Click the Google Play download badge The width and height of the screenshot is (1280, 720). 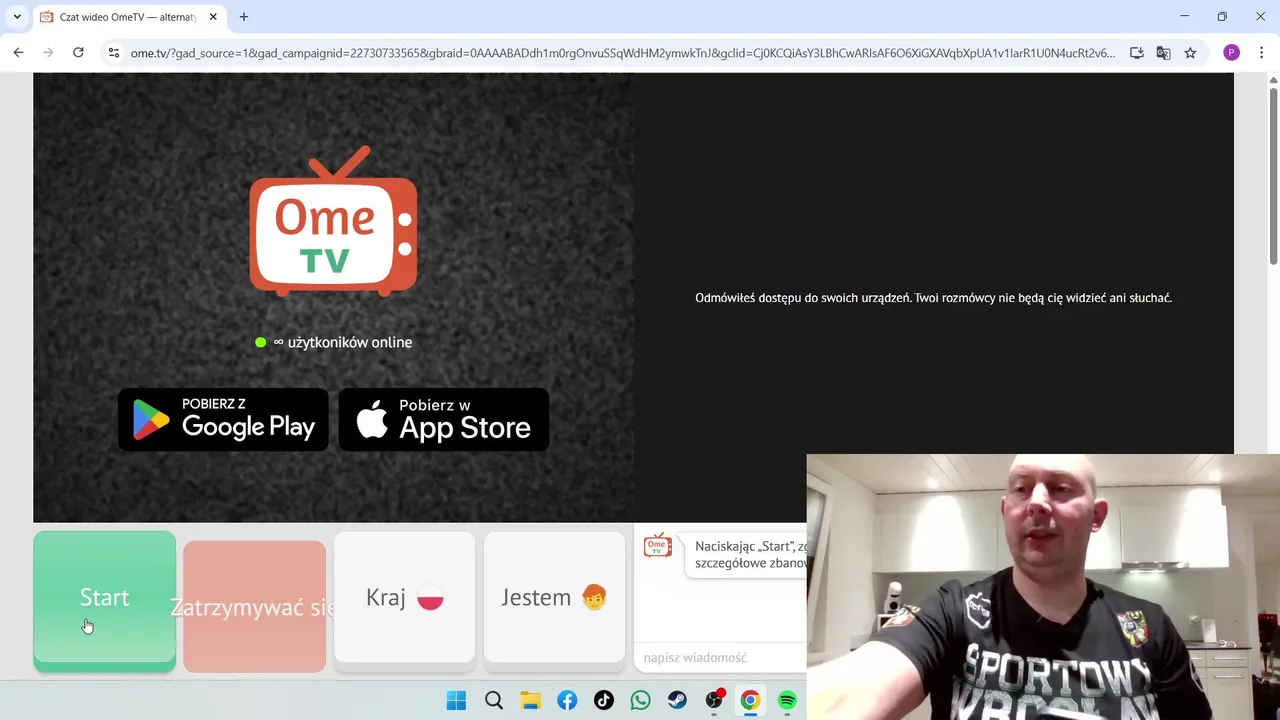(x=223, y=420)
